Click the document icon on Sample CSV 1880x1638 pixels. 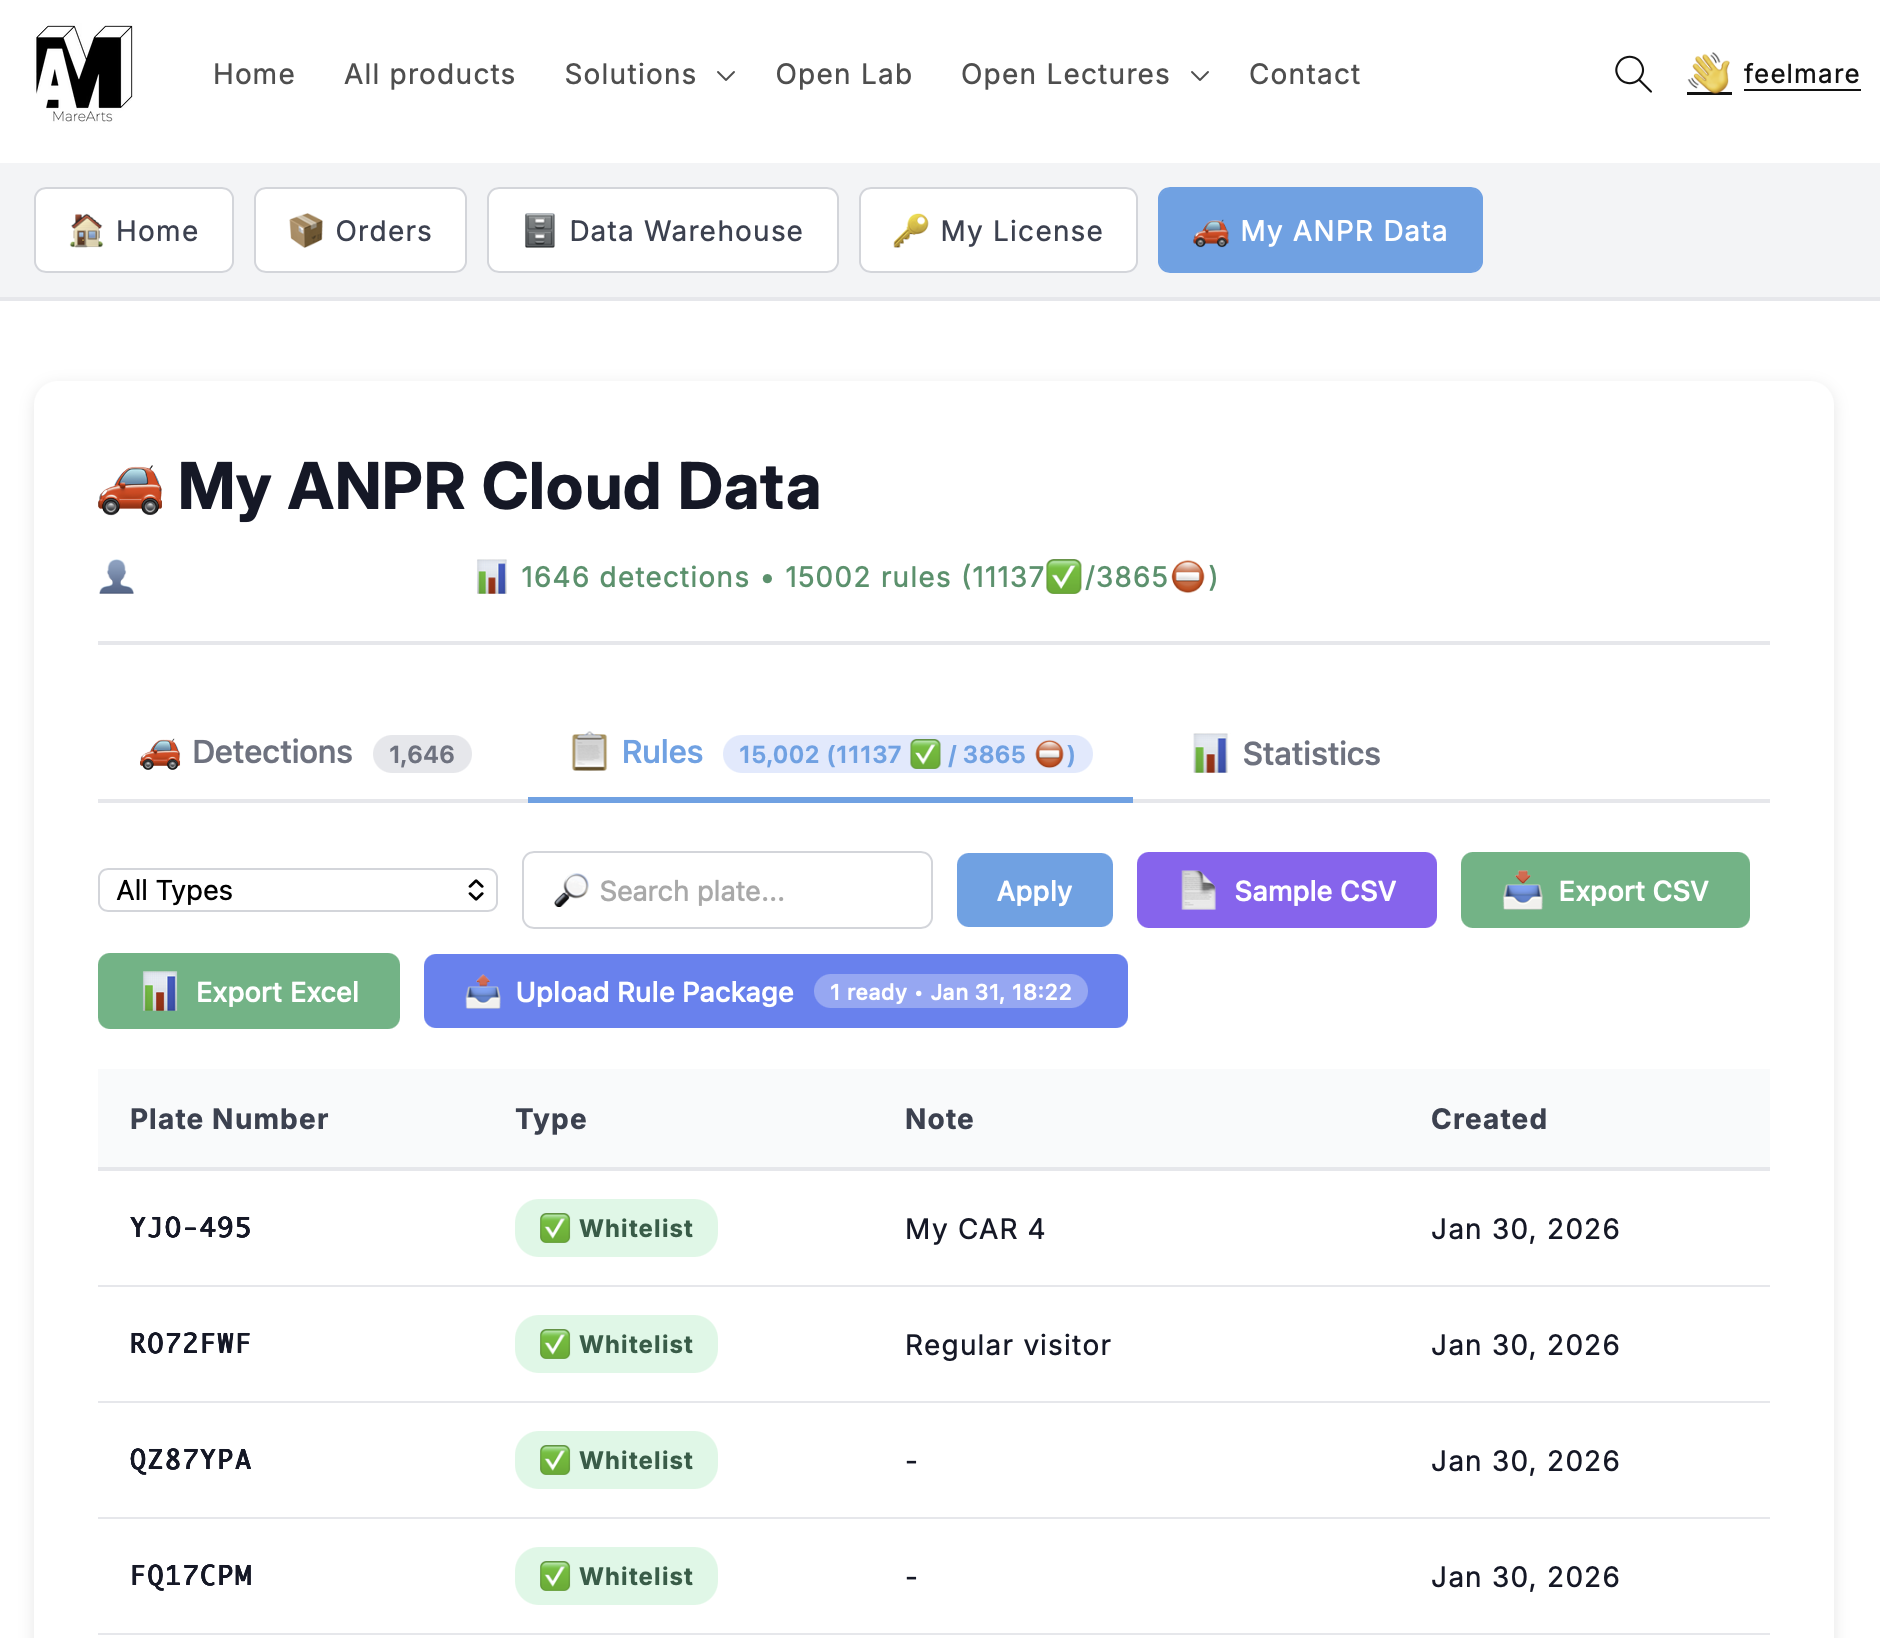pos(1198,890)
